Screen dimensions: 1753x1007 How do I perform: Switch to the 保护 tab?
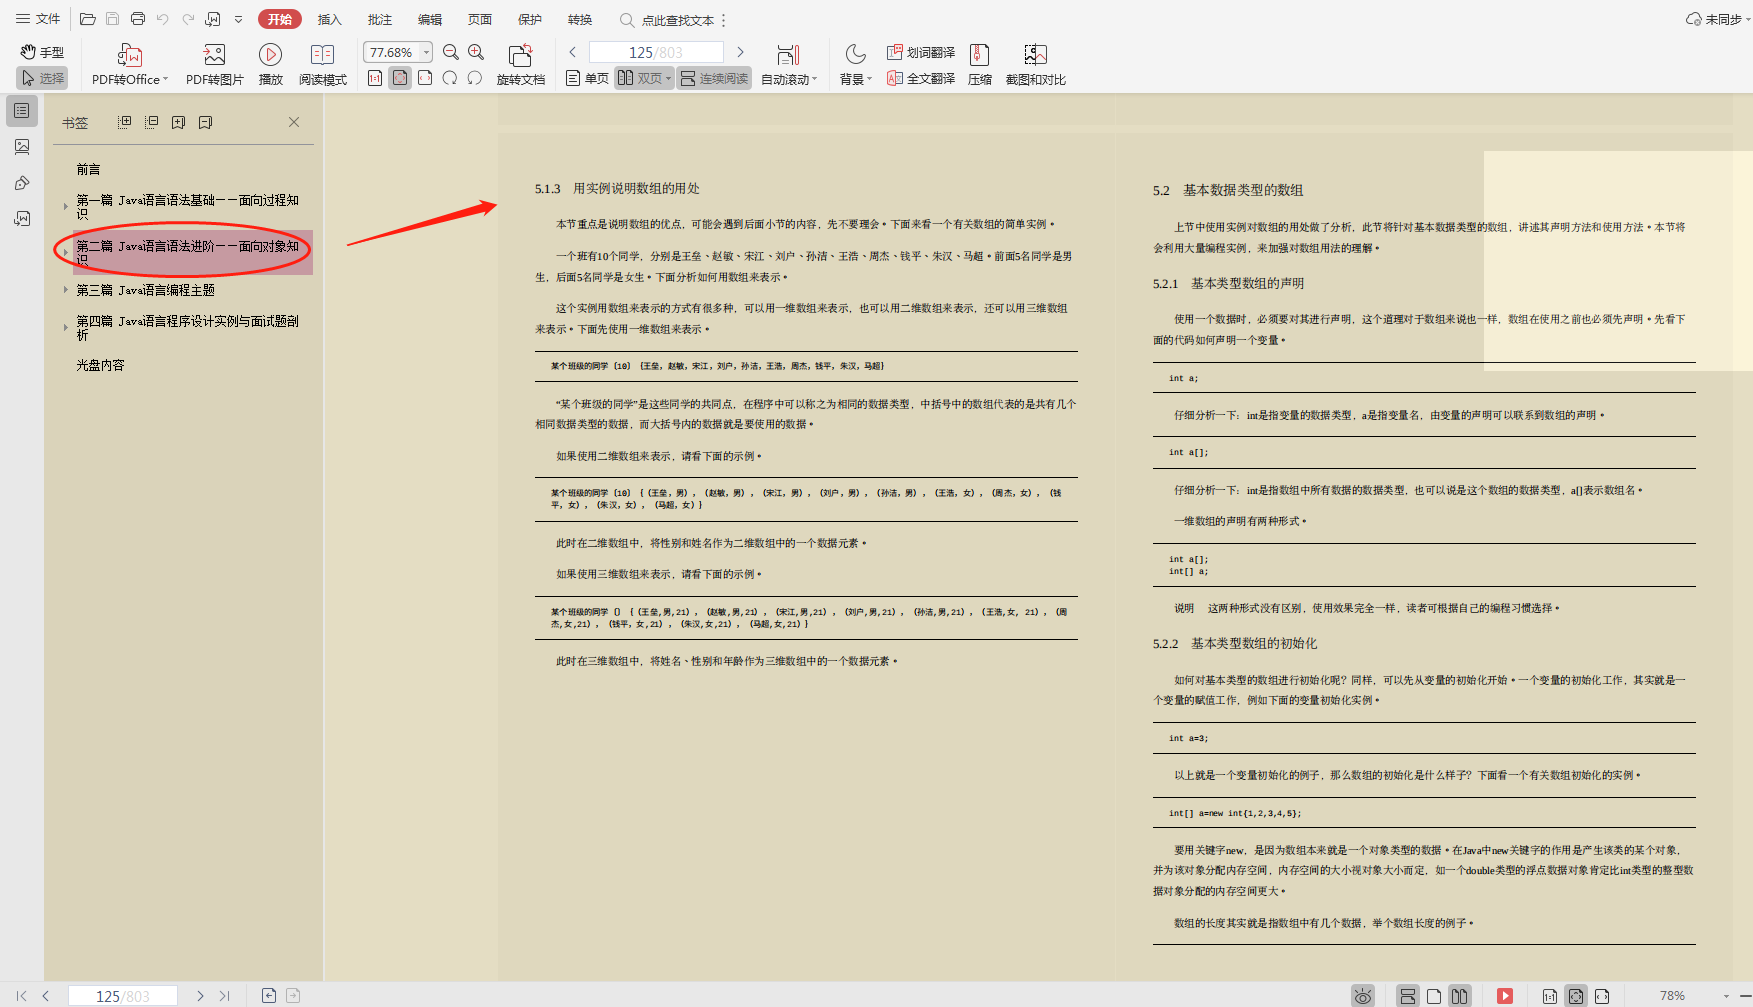[x=530, y=19]
